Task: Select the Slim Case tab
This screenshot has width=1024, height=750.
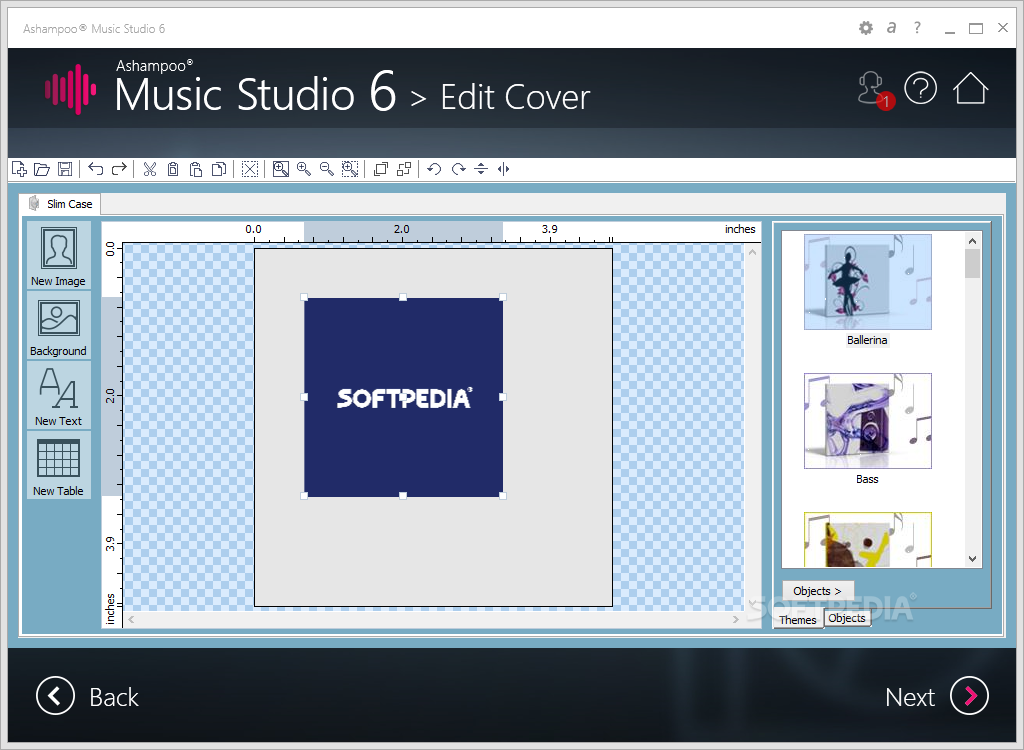Action: click(x=60, y=204)
